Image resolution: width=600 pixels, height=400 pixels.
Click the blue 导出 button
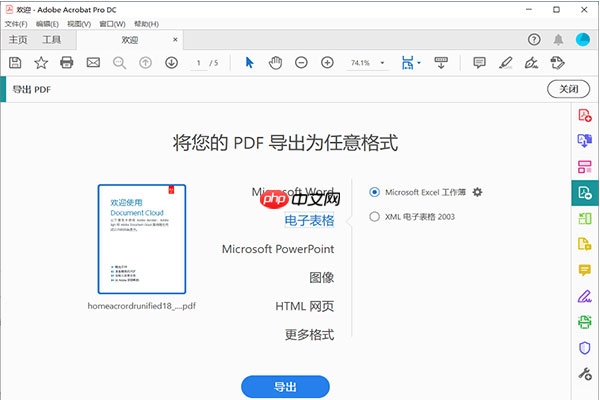point(285,387)
